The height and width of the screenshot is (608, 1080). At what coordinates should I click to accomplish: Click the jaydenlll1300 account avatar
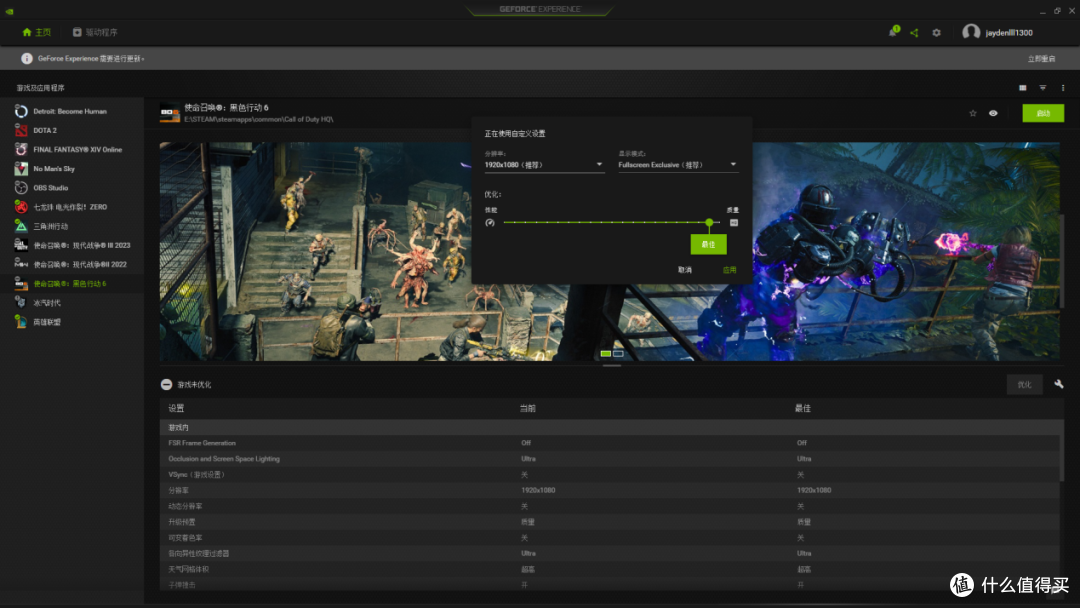point(971,32)
